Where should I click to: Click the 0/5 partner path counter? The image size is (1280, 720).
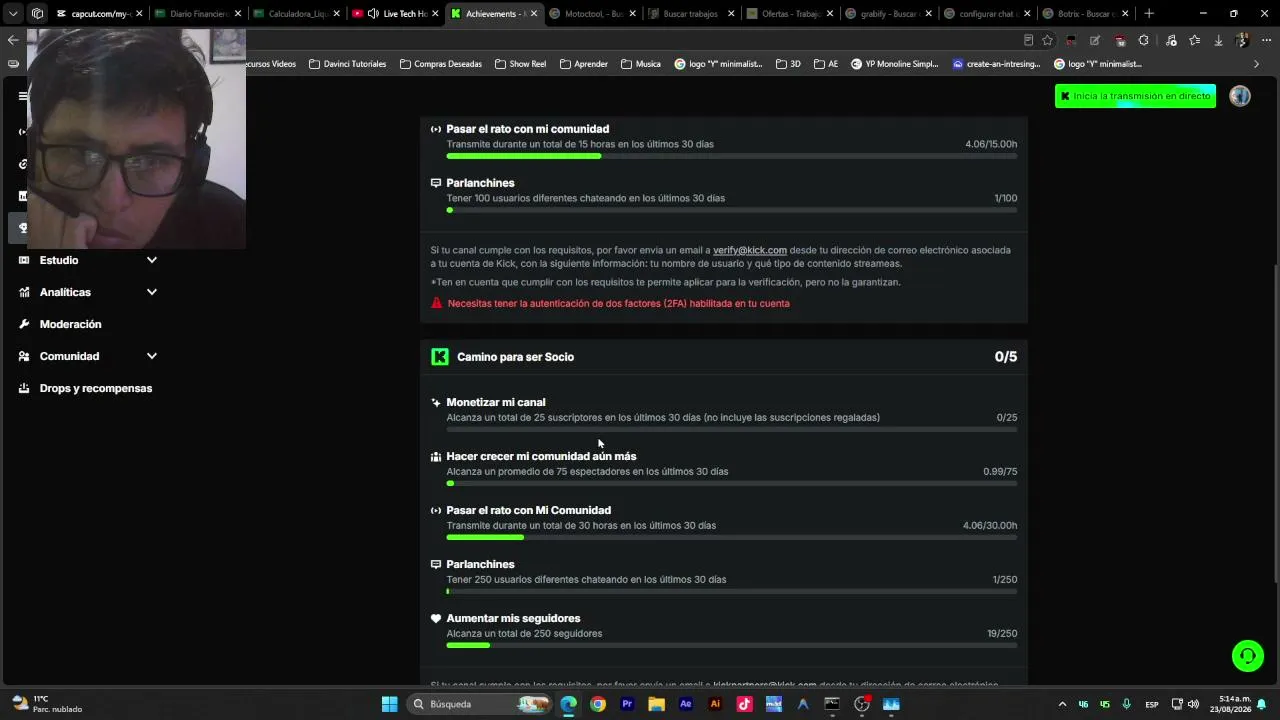click(x=1006, y=357)
